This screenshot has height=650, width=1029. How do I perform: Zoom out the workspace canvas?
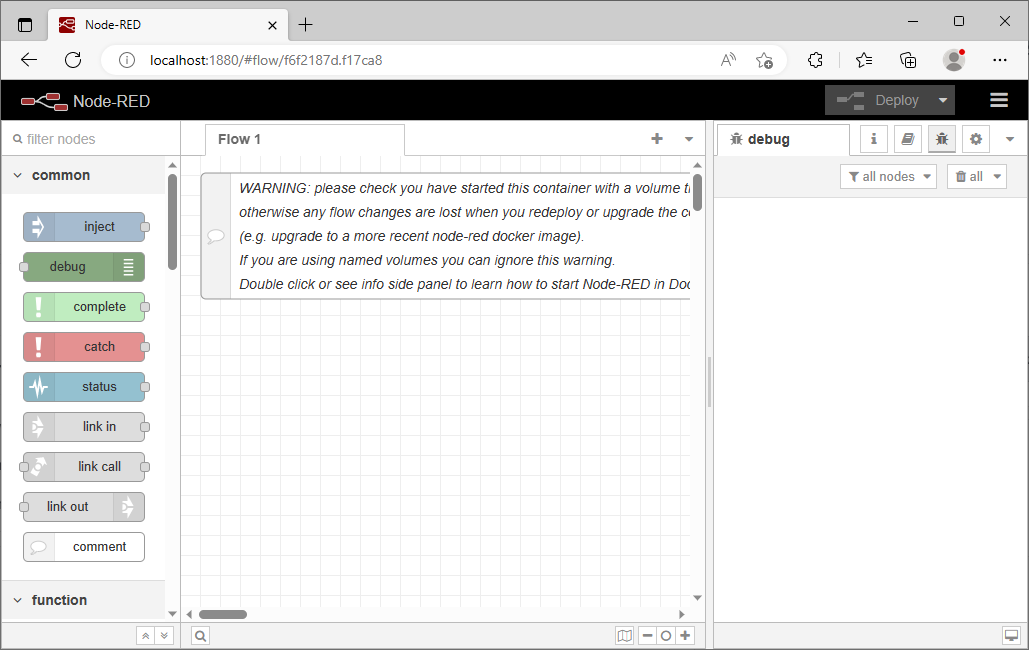click(x=648, y=636)
